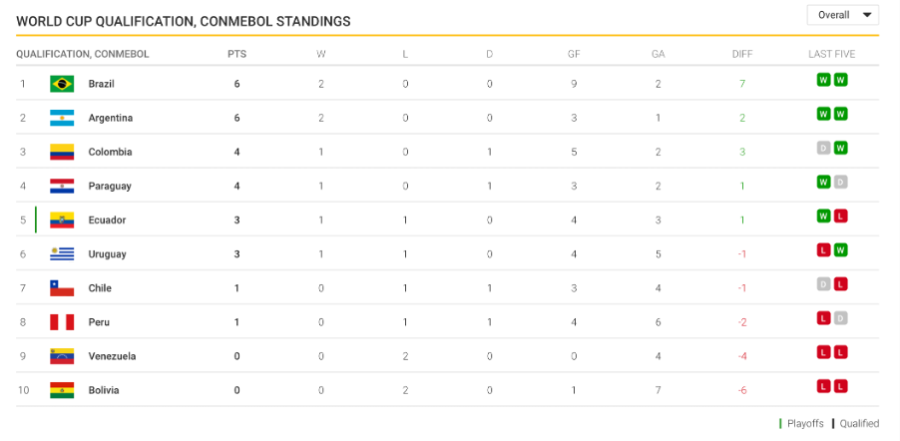Click Brazil's most recent win badge
The height and width of the screenshot is (441, 900).
(841, 80)
